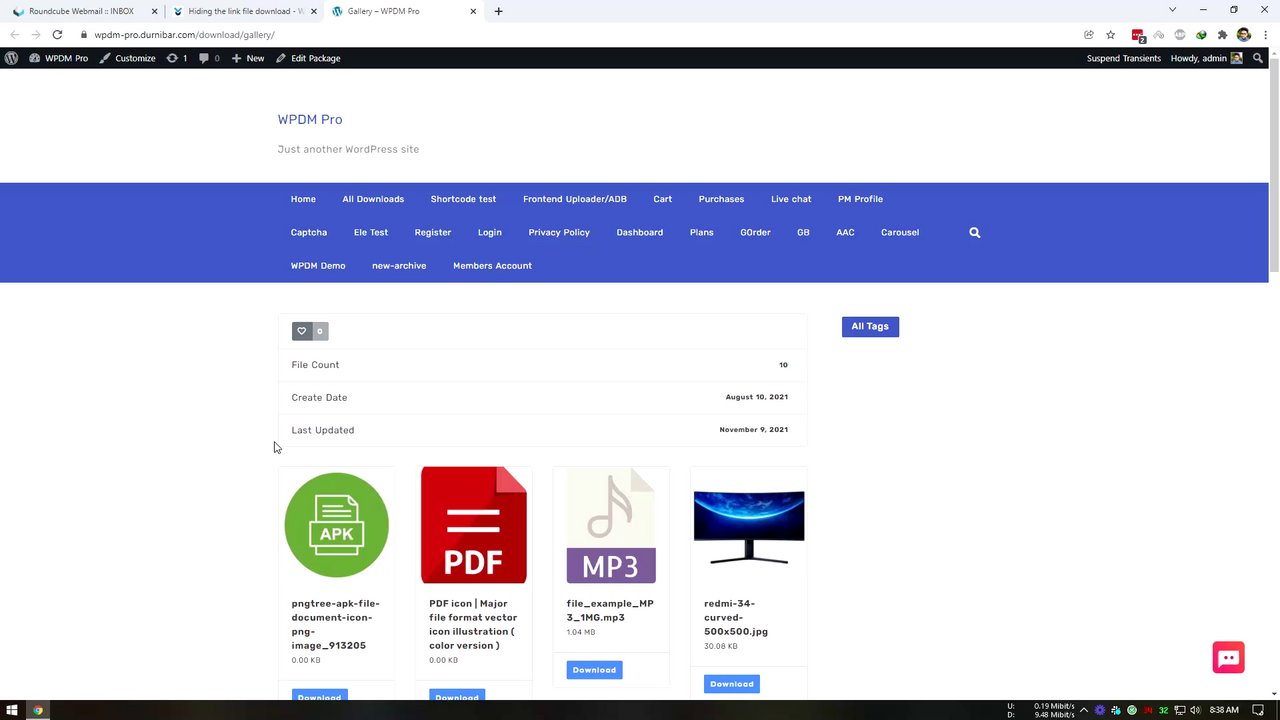
Task: Open the MP3 file icon thumbnail
Action: [611, 525]
